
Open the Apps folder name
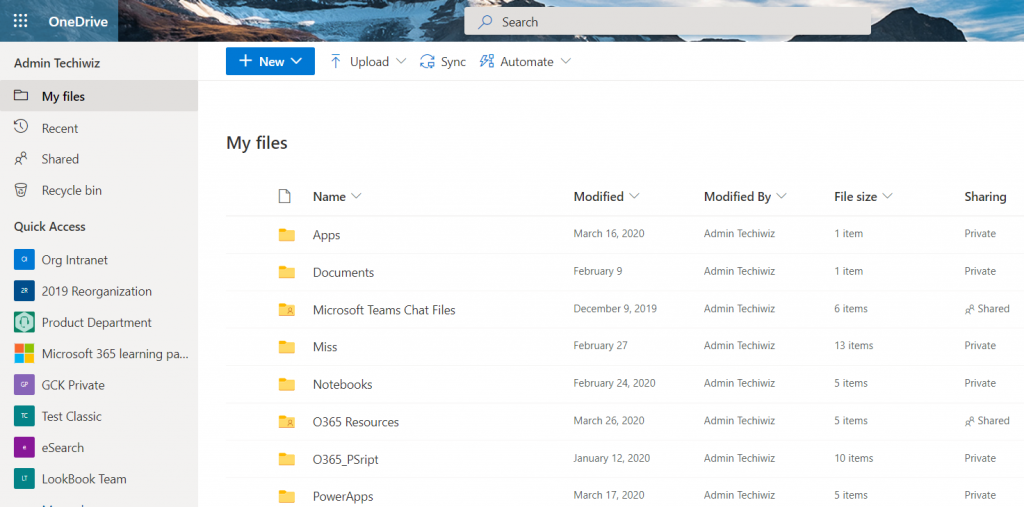pyautogui.click(x=327, y=235)
